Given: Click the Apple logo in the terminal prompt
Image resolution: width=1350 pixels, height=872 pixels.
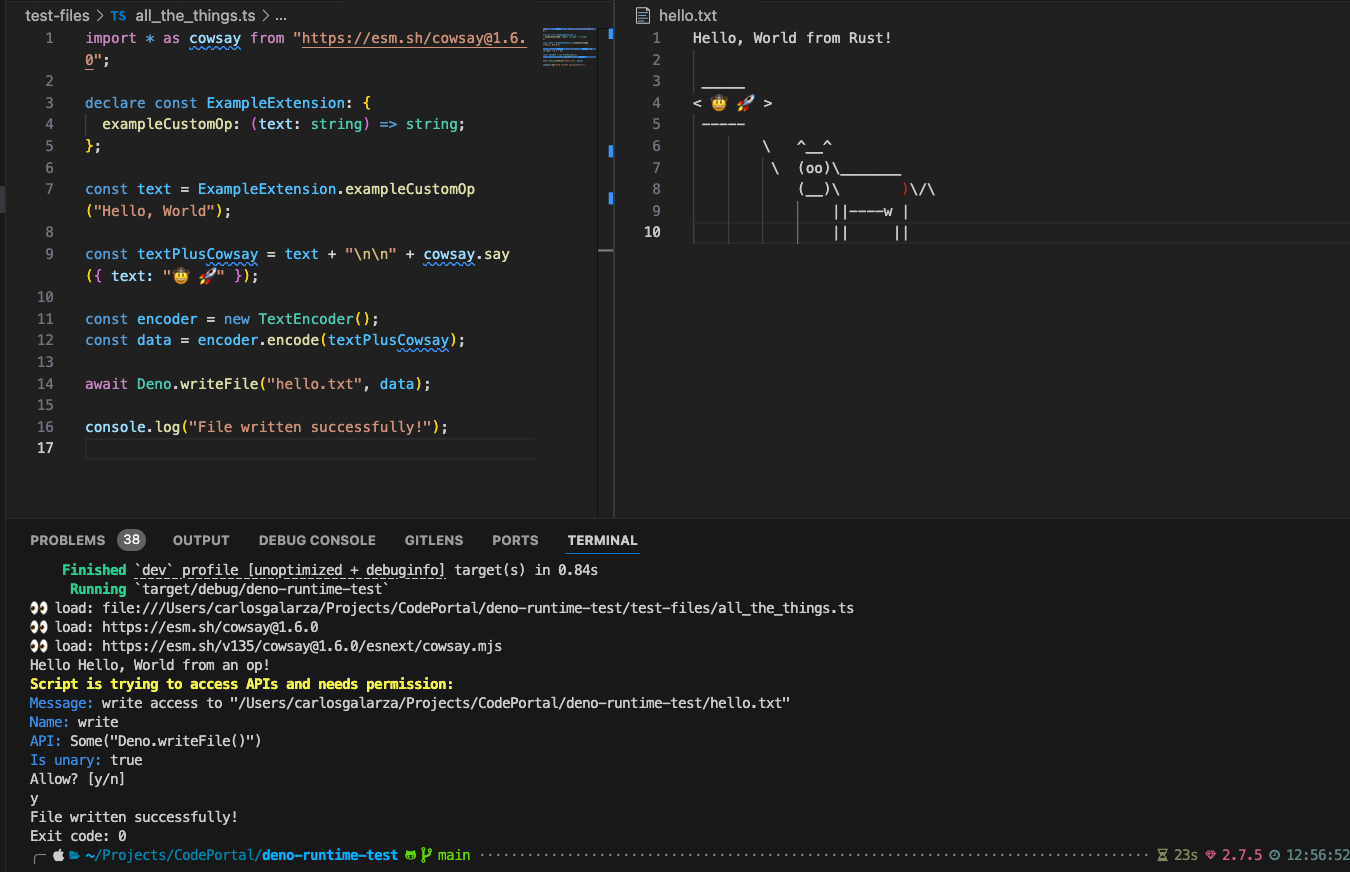Looking at the screenshot, I should (x=58, y=856).
